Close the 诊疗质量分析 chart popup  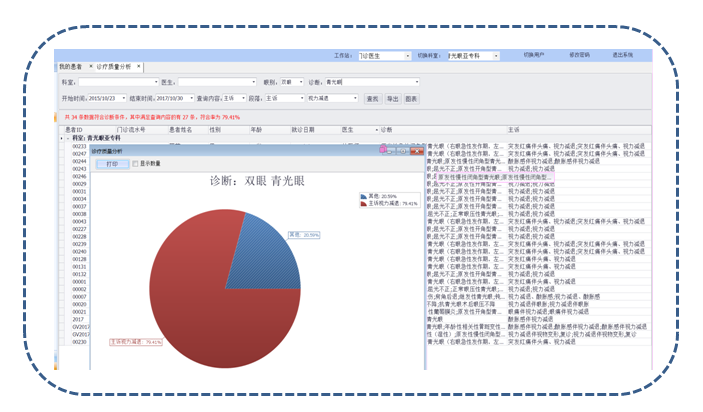click(x=417, y=151)
